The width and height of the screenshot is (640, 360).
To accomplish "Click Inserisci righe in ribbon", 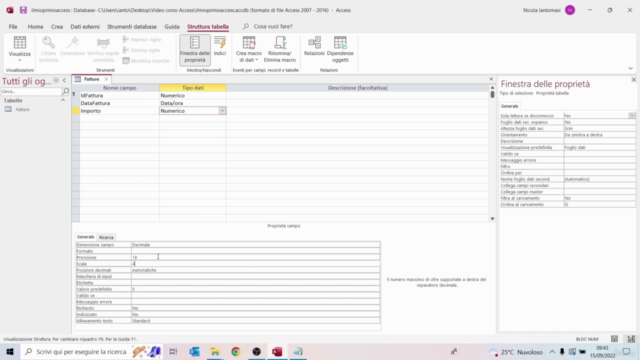I will click(x=142, y=40).
